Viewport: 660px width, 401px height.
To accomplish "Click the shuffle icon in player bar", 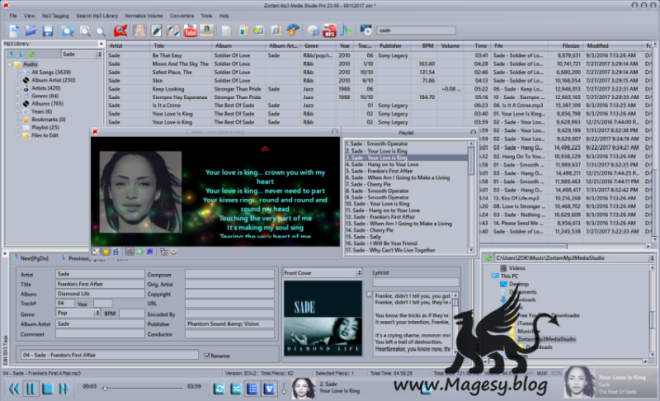I will [x=236, y=389].
